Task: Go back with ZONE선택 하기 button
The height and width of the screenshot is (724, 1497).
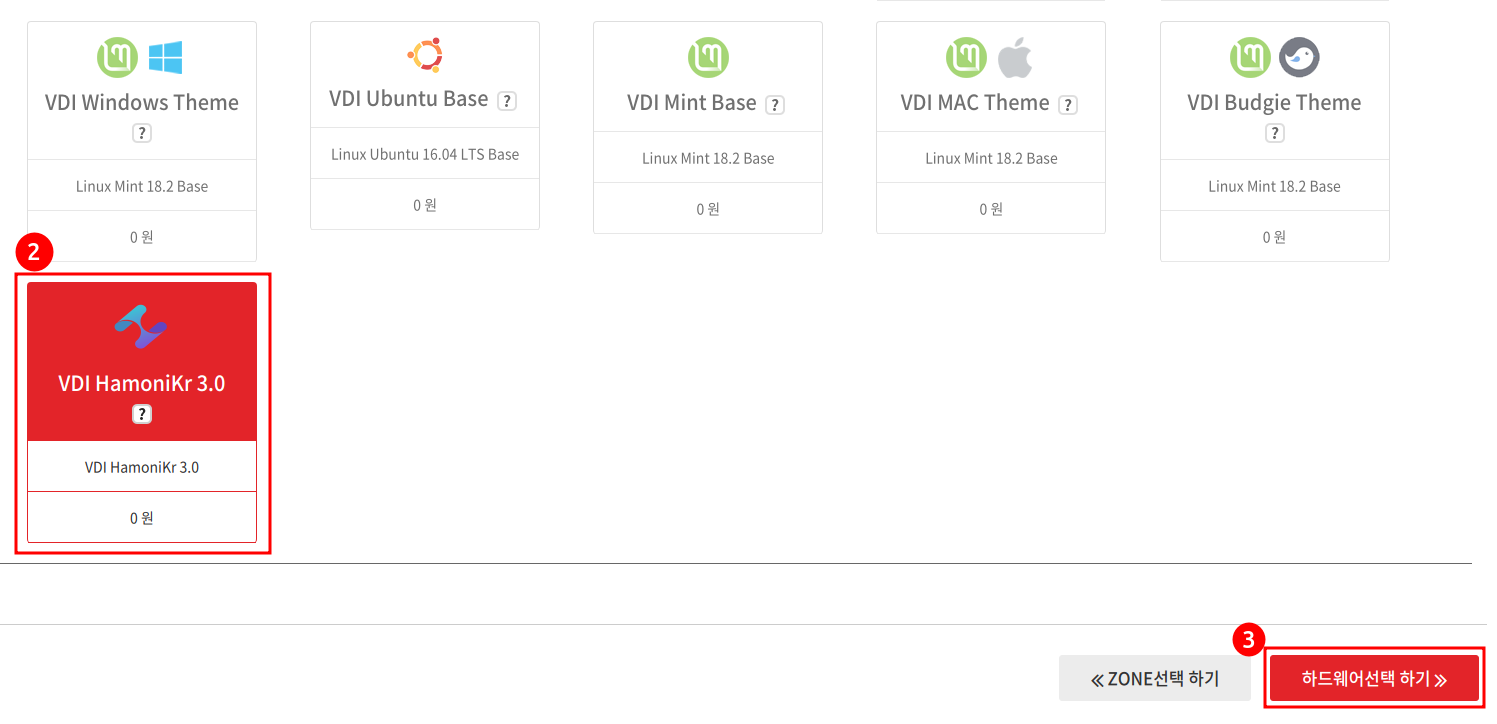Action: (x=1155, y=679)
